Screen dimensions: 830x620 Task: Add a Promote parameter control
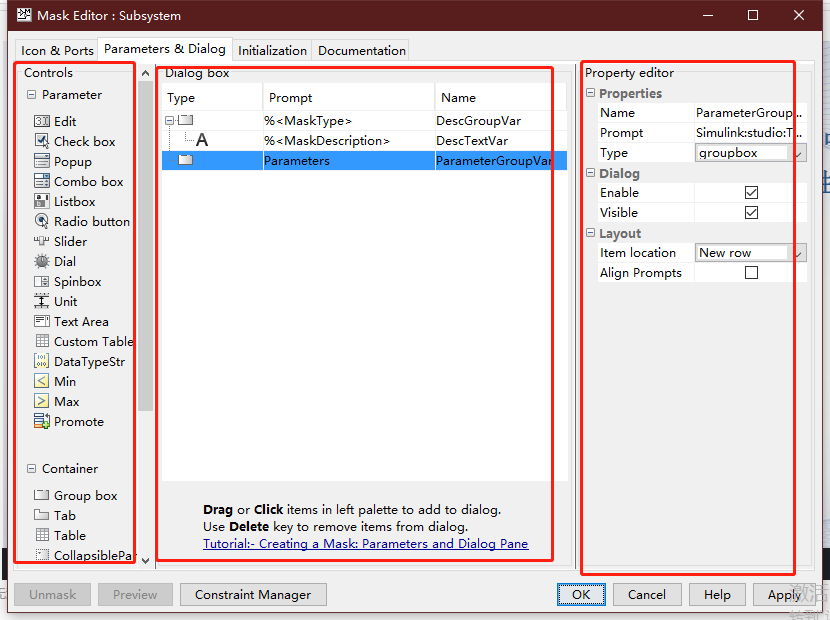tap(69, 422)
